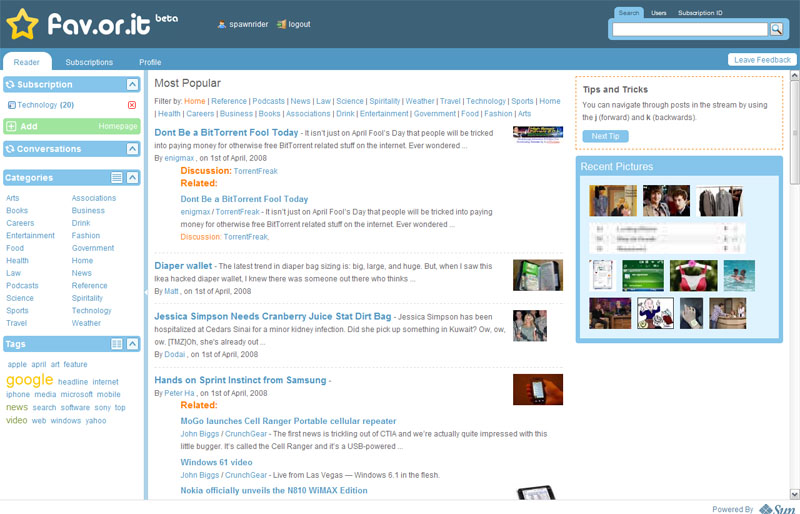Screen dimensions: 800x514
Task: Click the Fav.or.it star logo
Action: pyautogui.click(x=22, y=24)
